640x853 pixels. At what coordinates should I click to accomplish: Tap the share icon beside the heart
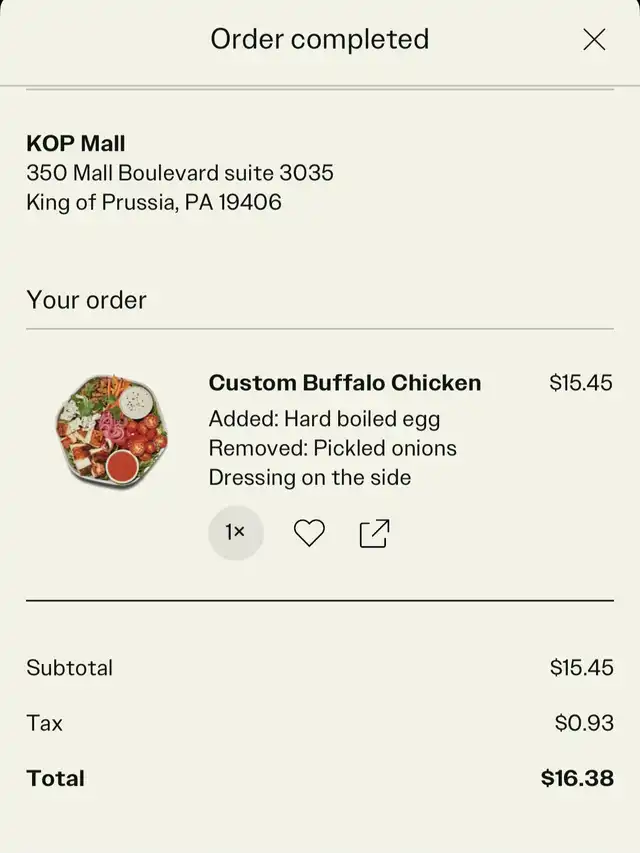point(374,533)
